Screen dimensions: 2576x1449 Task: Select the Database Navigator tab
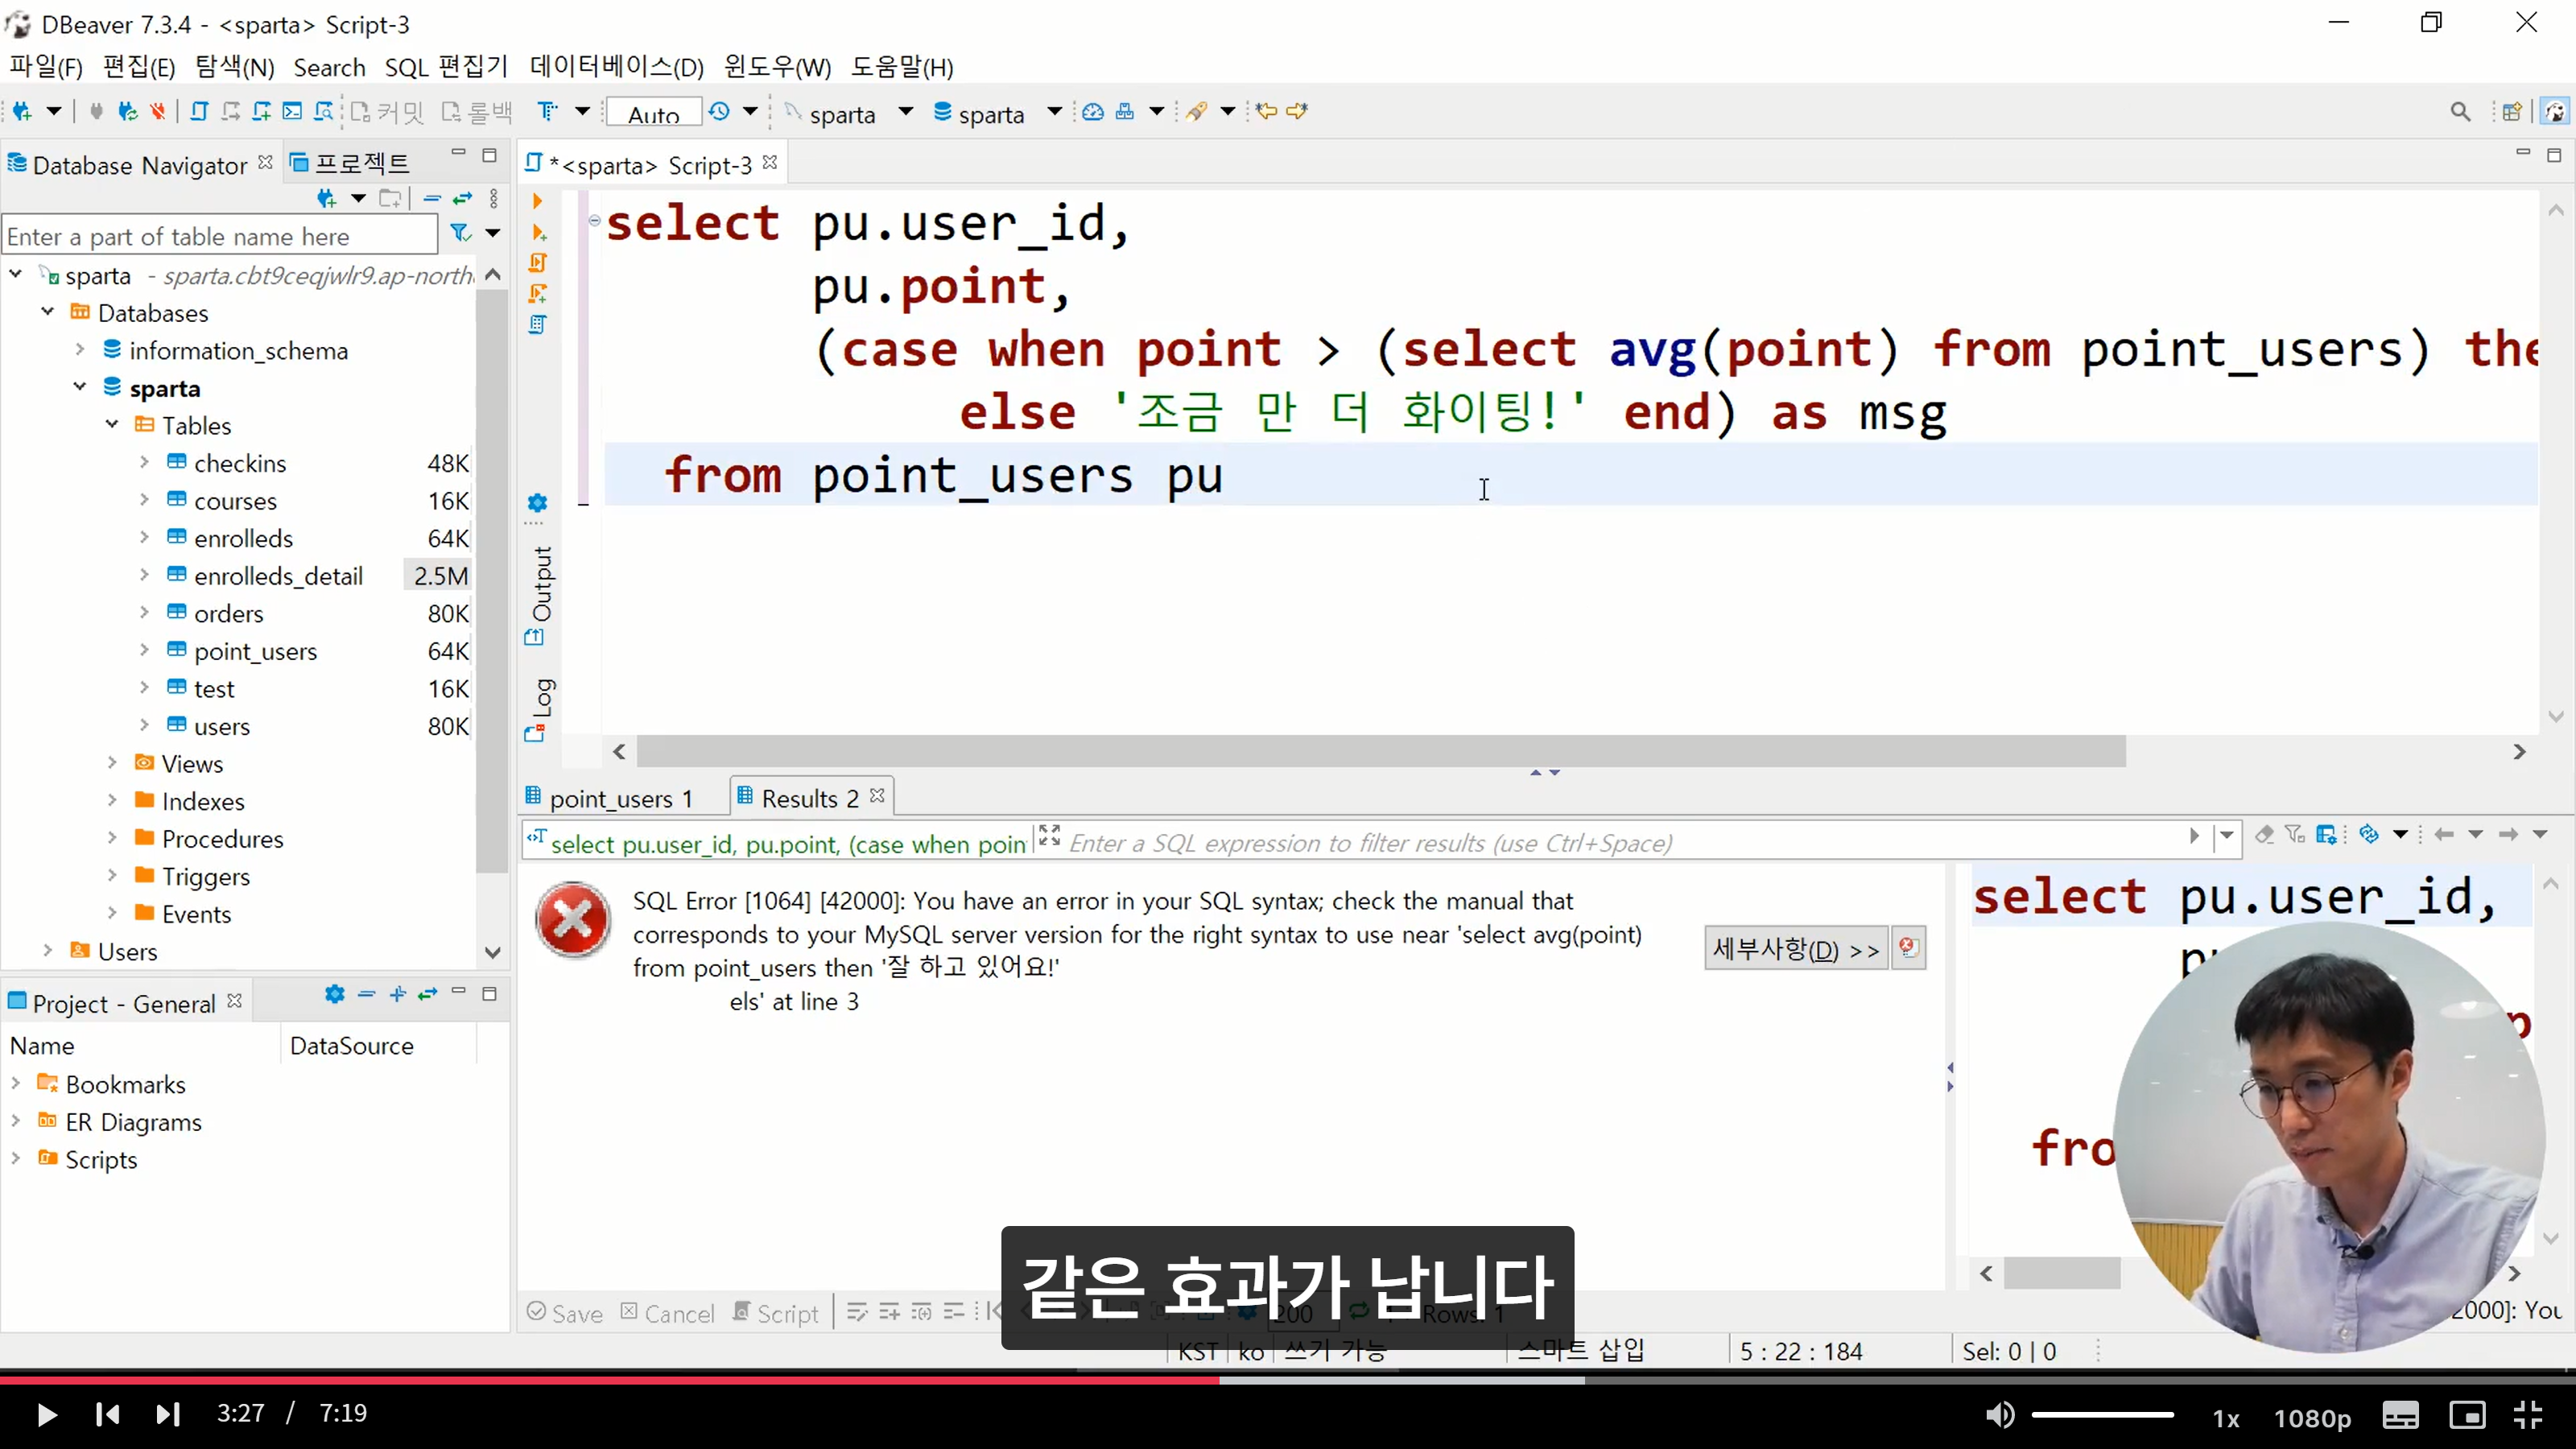click(x=140, y=165)
